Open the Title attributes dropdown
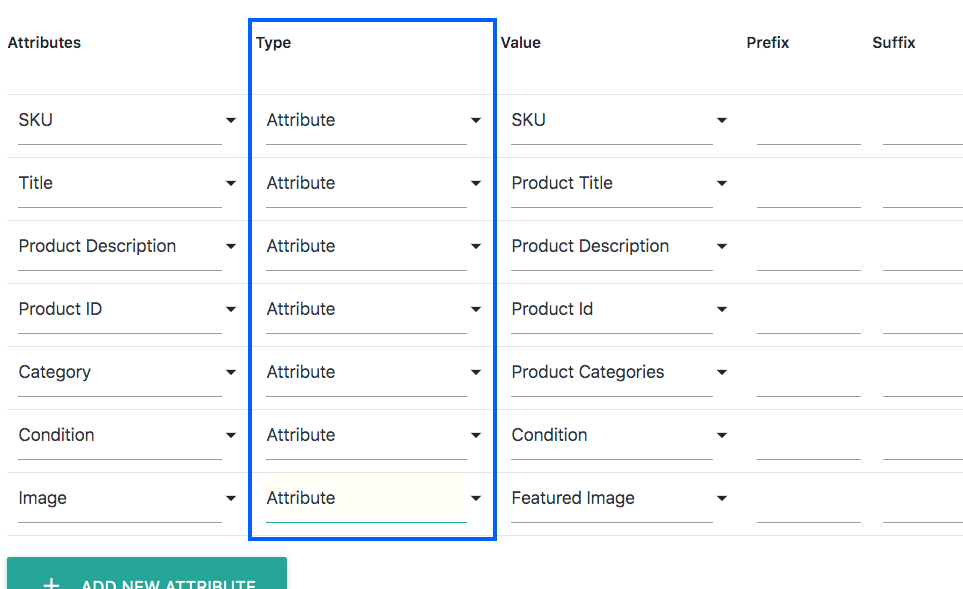The width and height of the screenshot is (963, 589). tap(127, 183)
